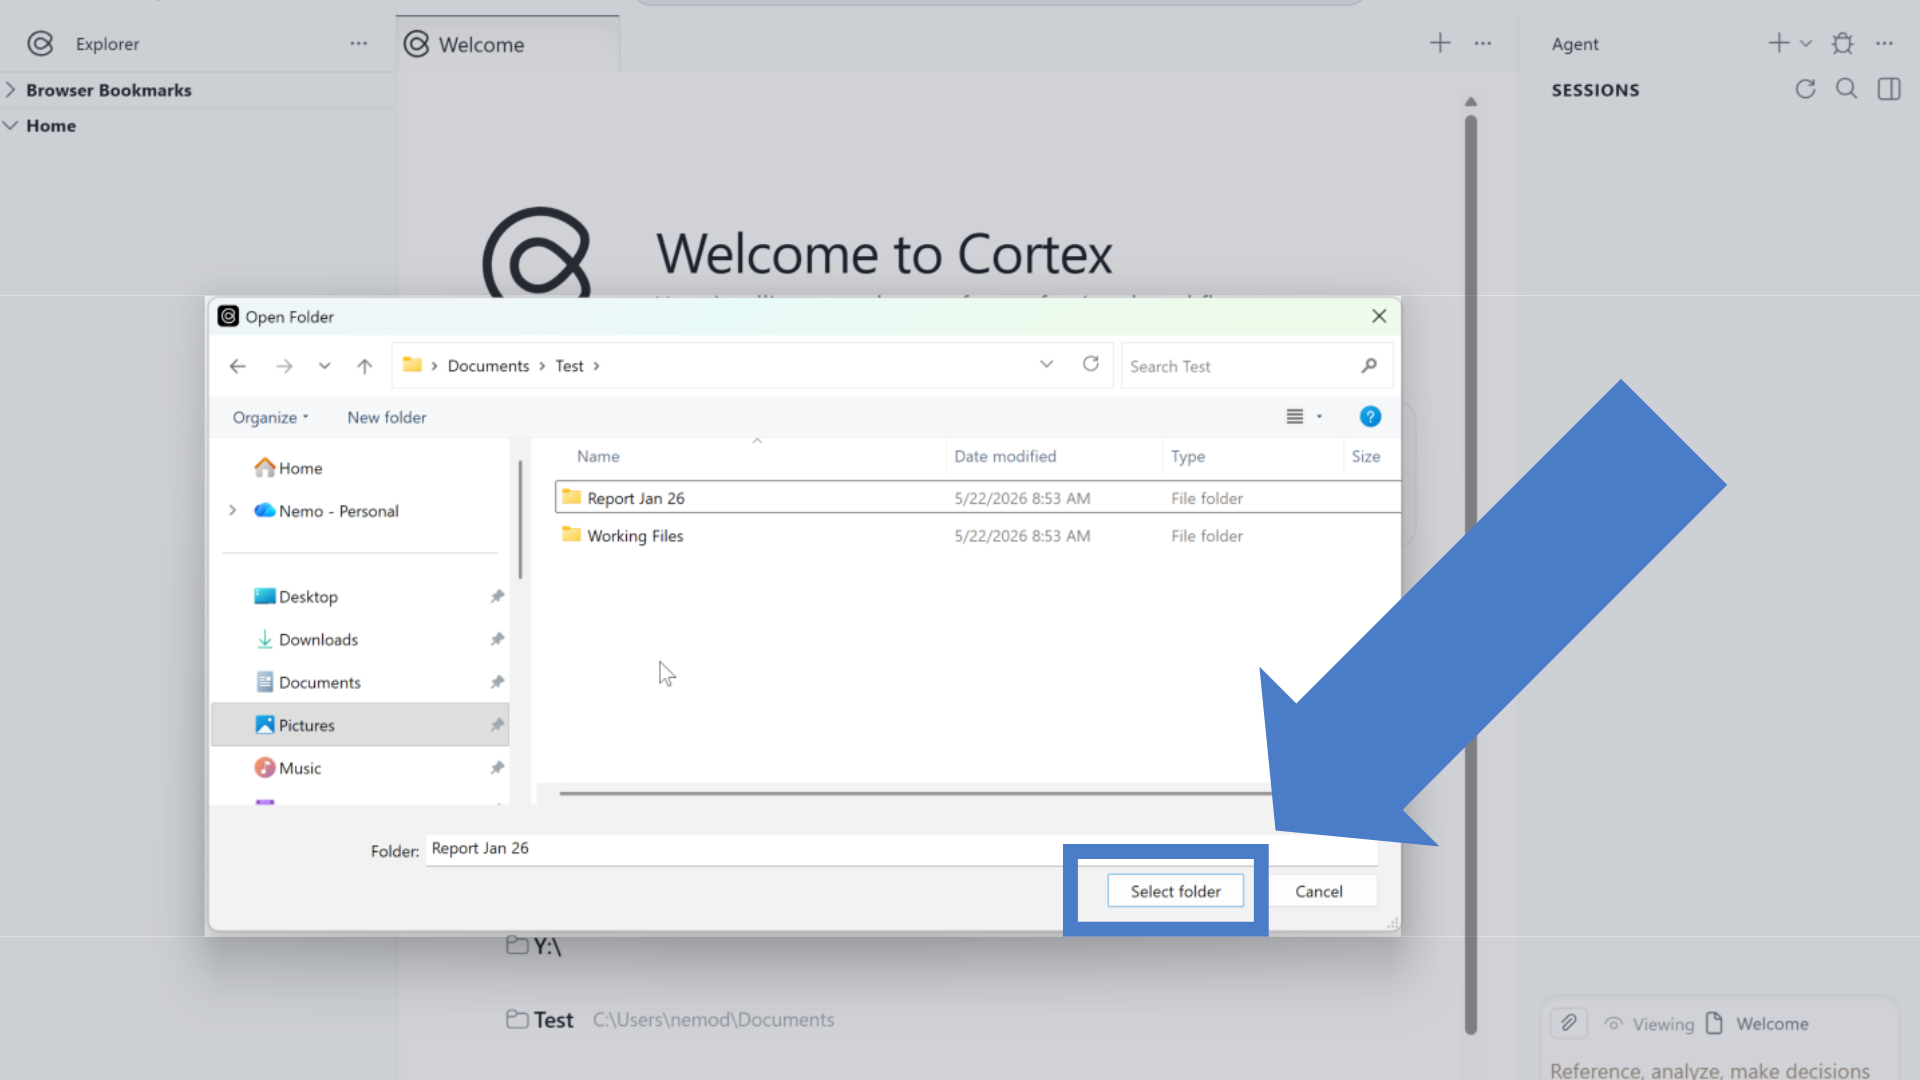Open Nemo - Personal cloud location
The height and width of the screenshot is (1080, 1920).
click(327, 511)
